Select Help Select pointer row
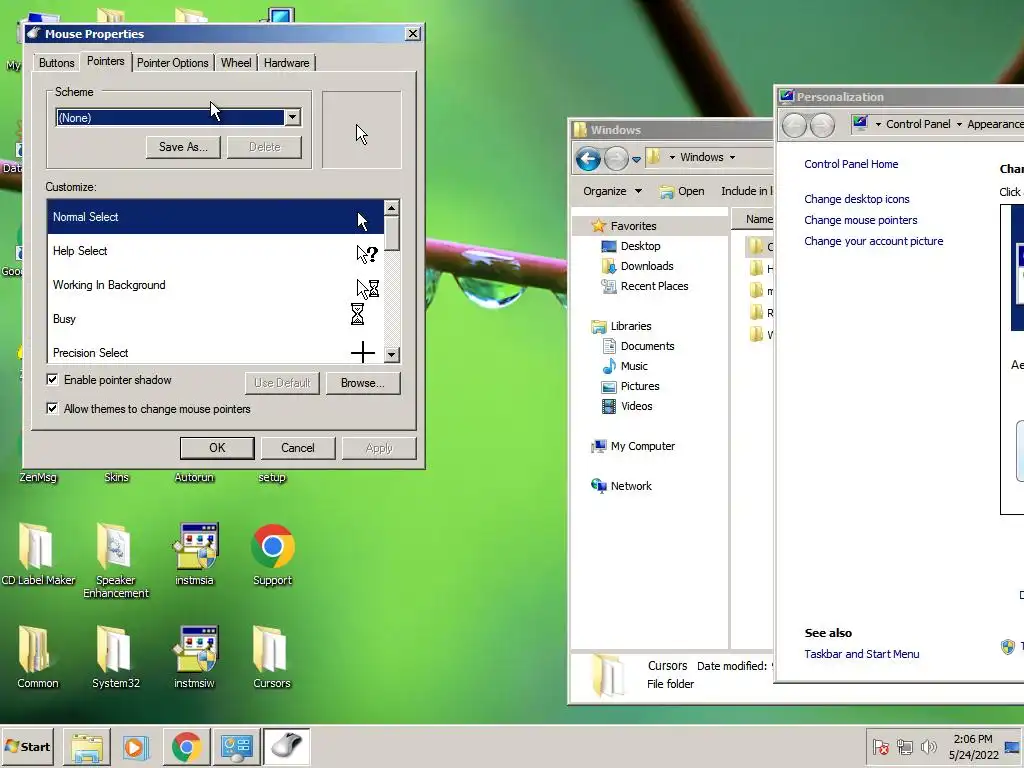The width and height of the screenshot is (1024, 768). (x=216, y=251)
